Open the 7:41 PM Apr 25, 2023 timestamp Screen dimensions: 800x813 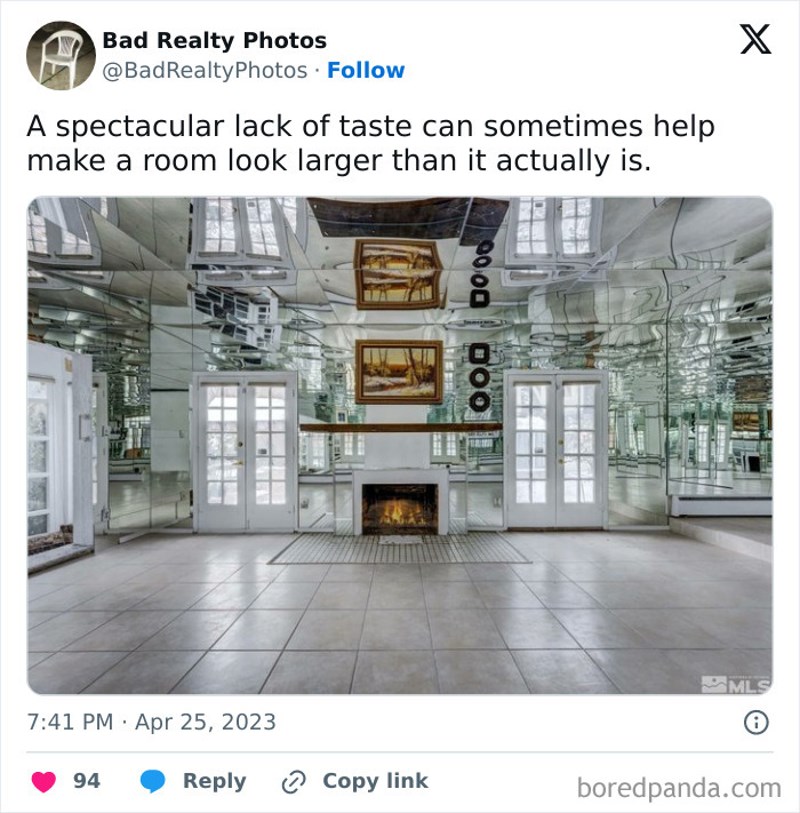click(x=151, y=722)
